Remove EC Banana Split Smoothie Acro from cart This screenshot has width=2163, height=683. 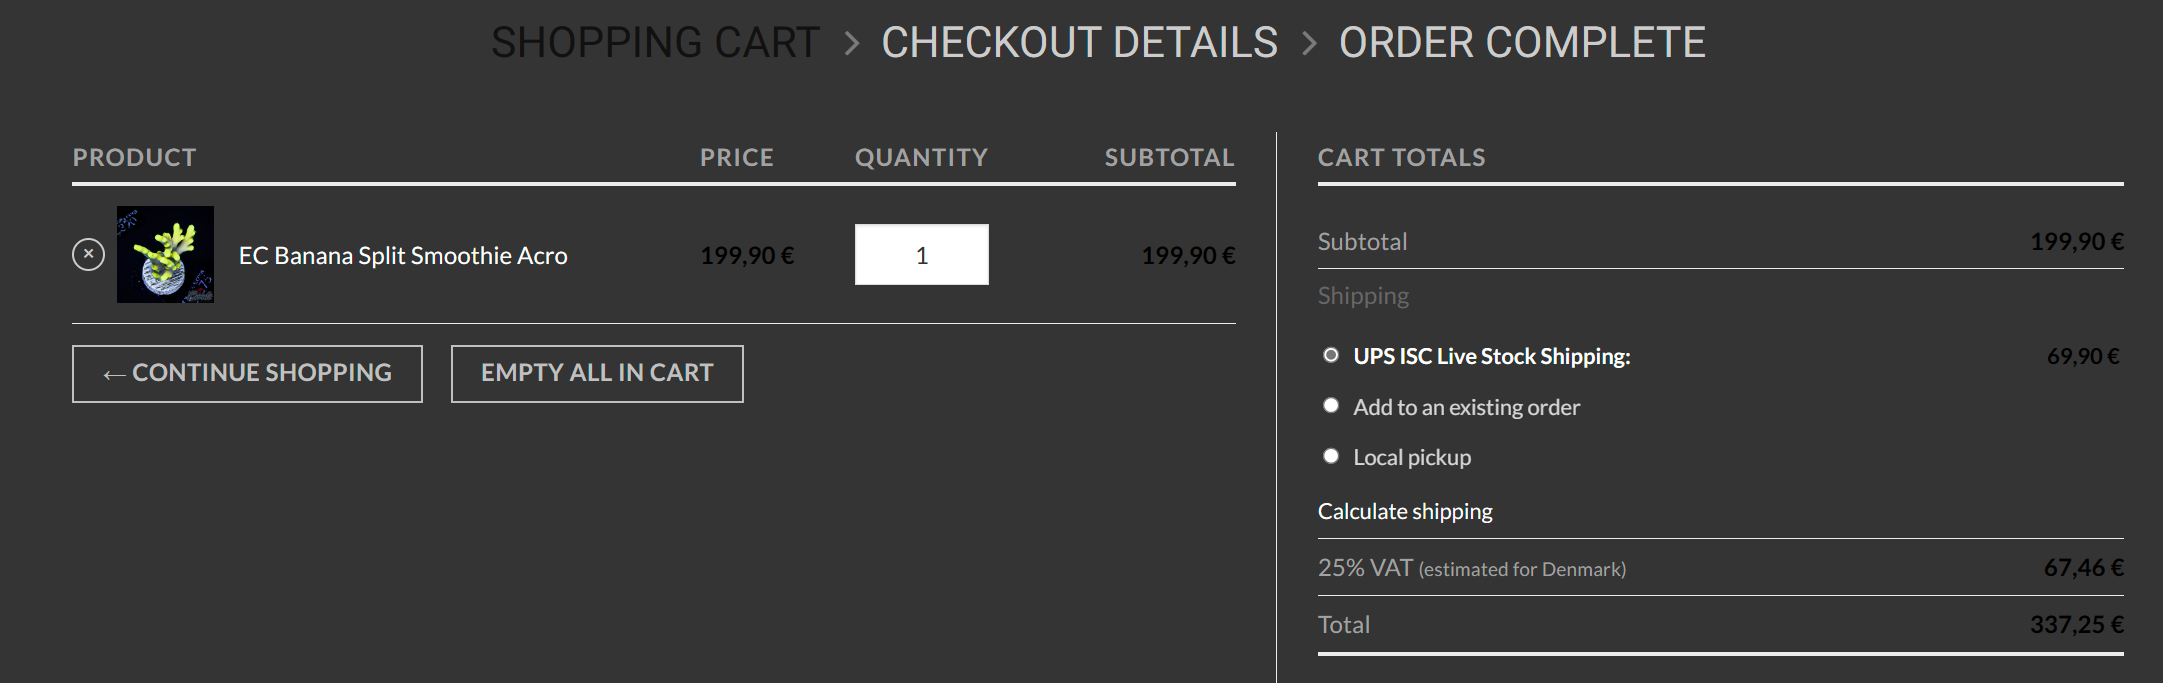pyautogui.click(x=88, y=255)
